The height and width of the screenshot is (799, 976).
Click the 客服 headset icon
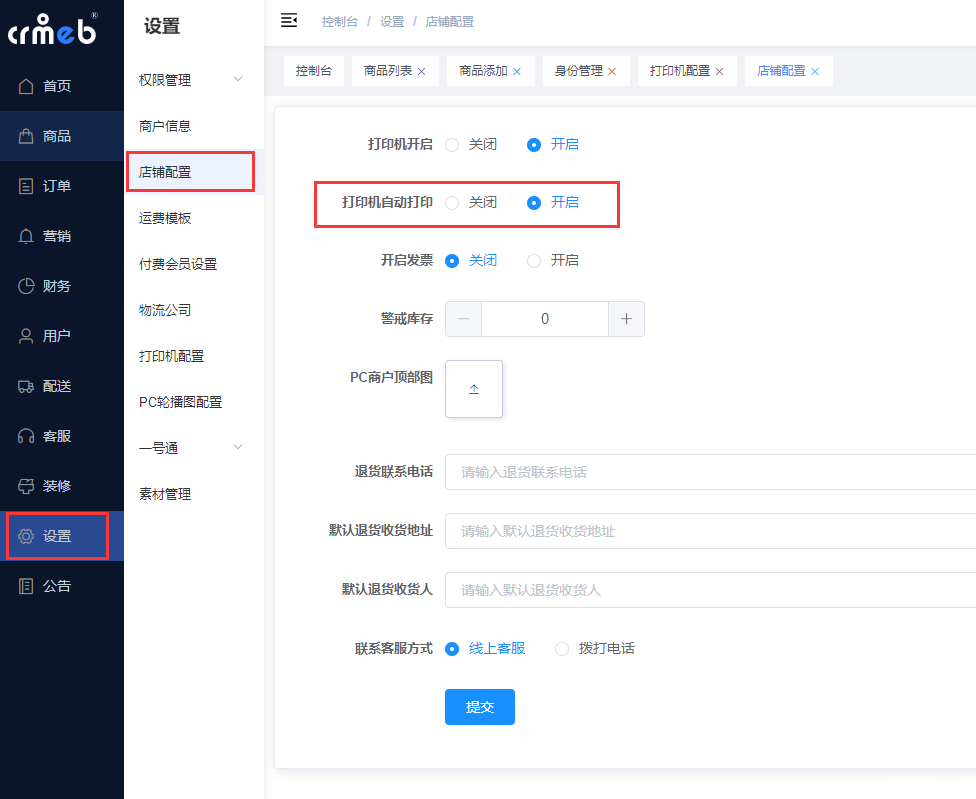click(x=27, y=436)
